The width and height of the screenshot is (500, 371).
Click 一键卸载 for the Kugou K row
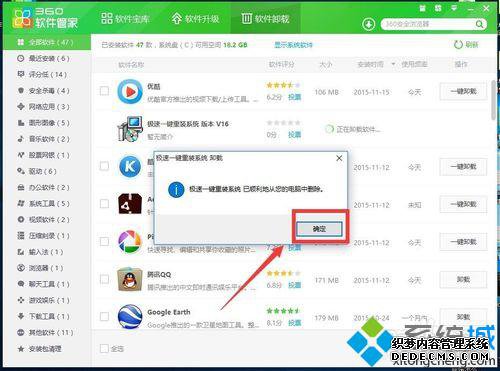pyautogui.click(x=463, y=166)
